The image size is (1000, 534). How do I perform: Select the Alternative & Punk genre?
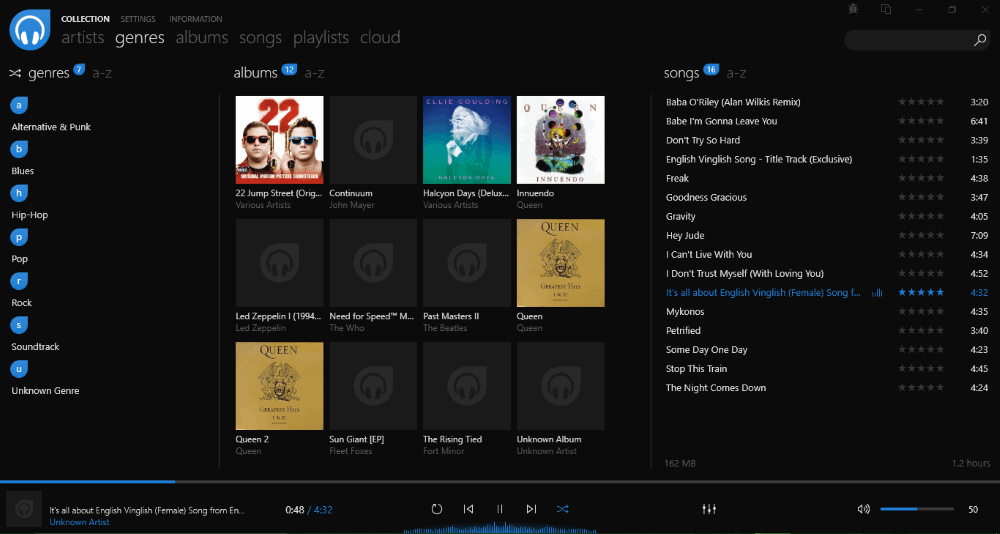click(51, 127)
